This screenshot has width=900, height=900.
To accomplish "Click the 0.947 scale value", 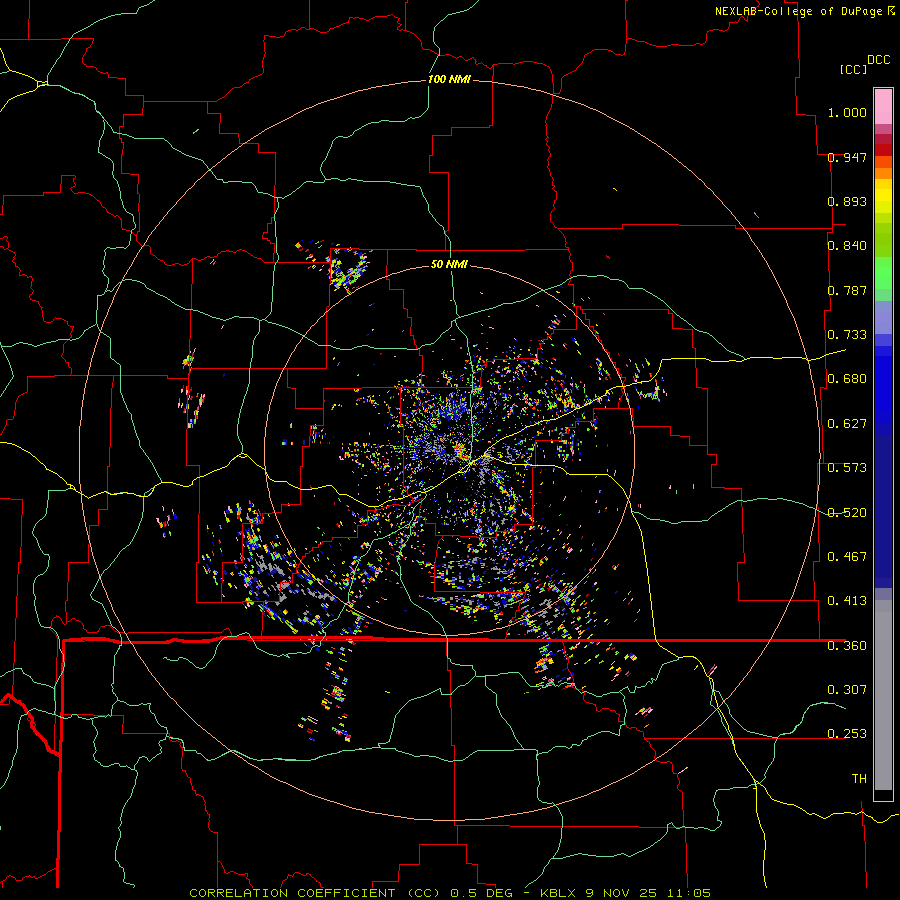I will [x=847, y=157].
